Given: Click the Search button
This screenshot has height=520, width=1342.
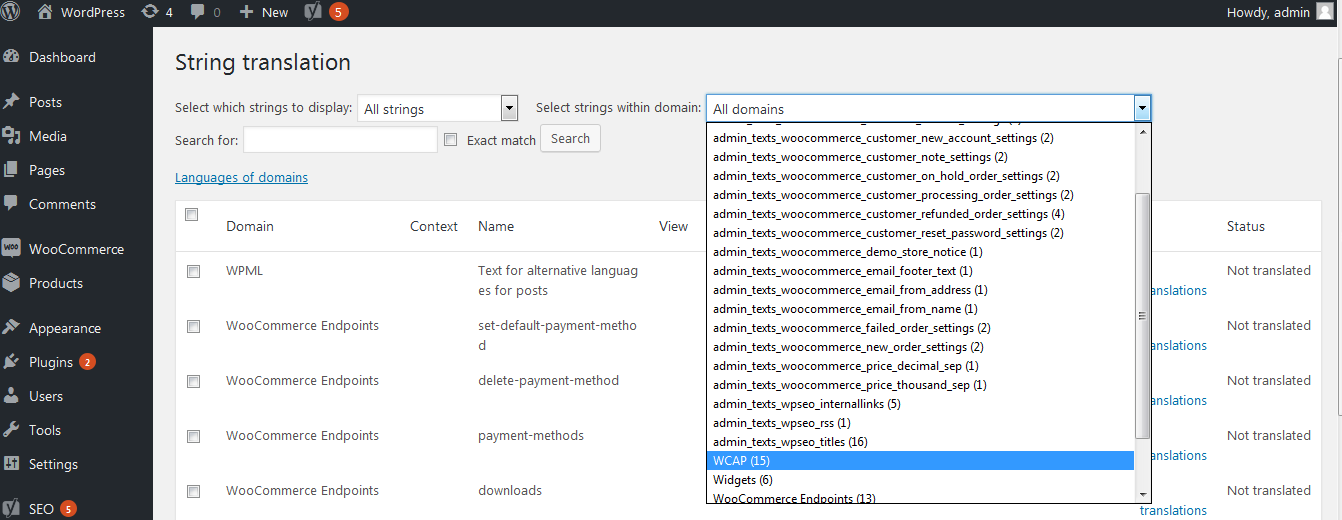Looking at the screenshot, I should [570, 138].
